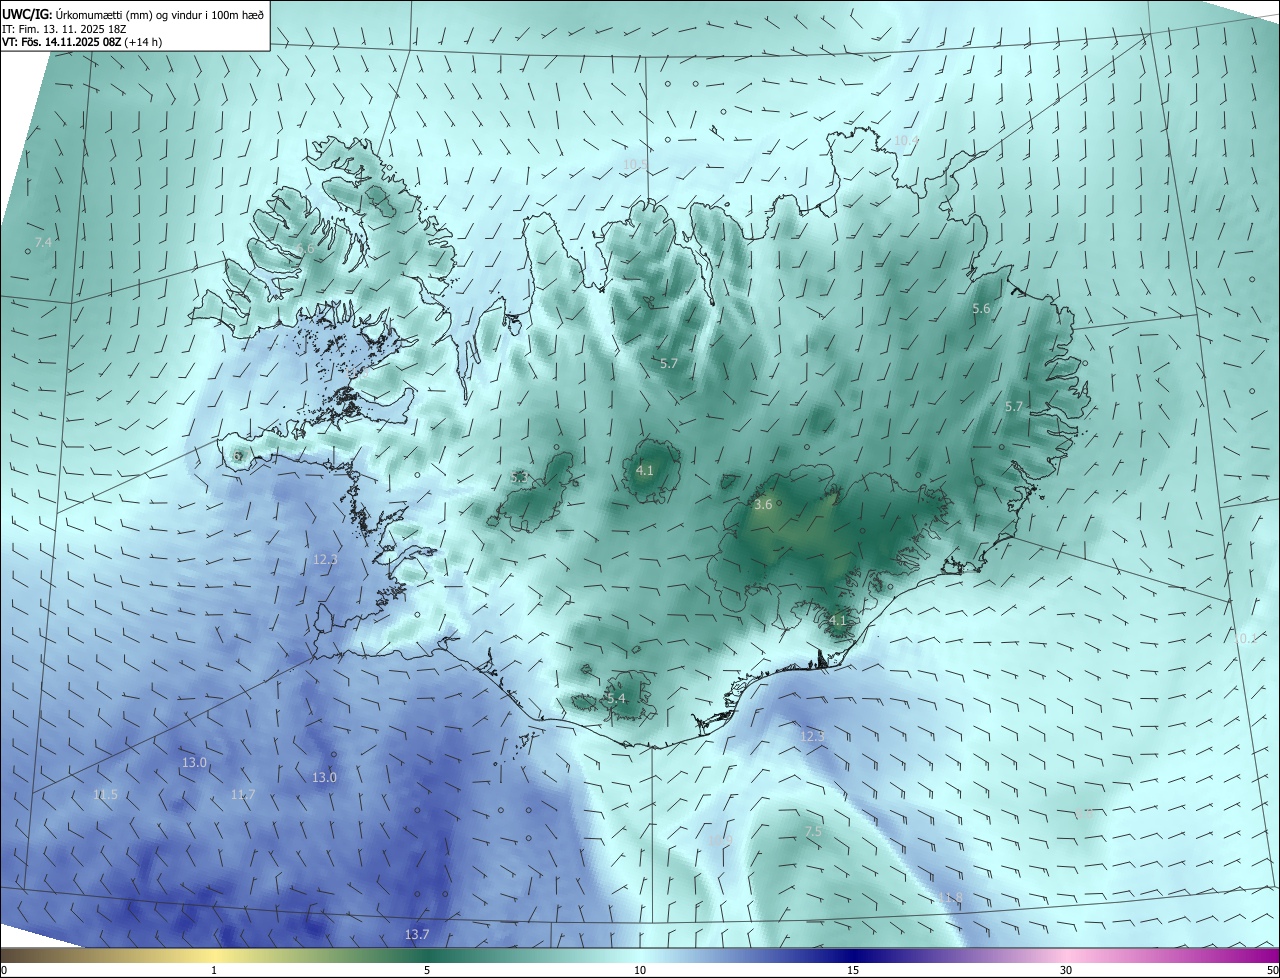Click the dark blue colour band above the 15 tick
This screenshot has height=978, width=1280.
(x=853, y=955)
